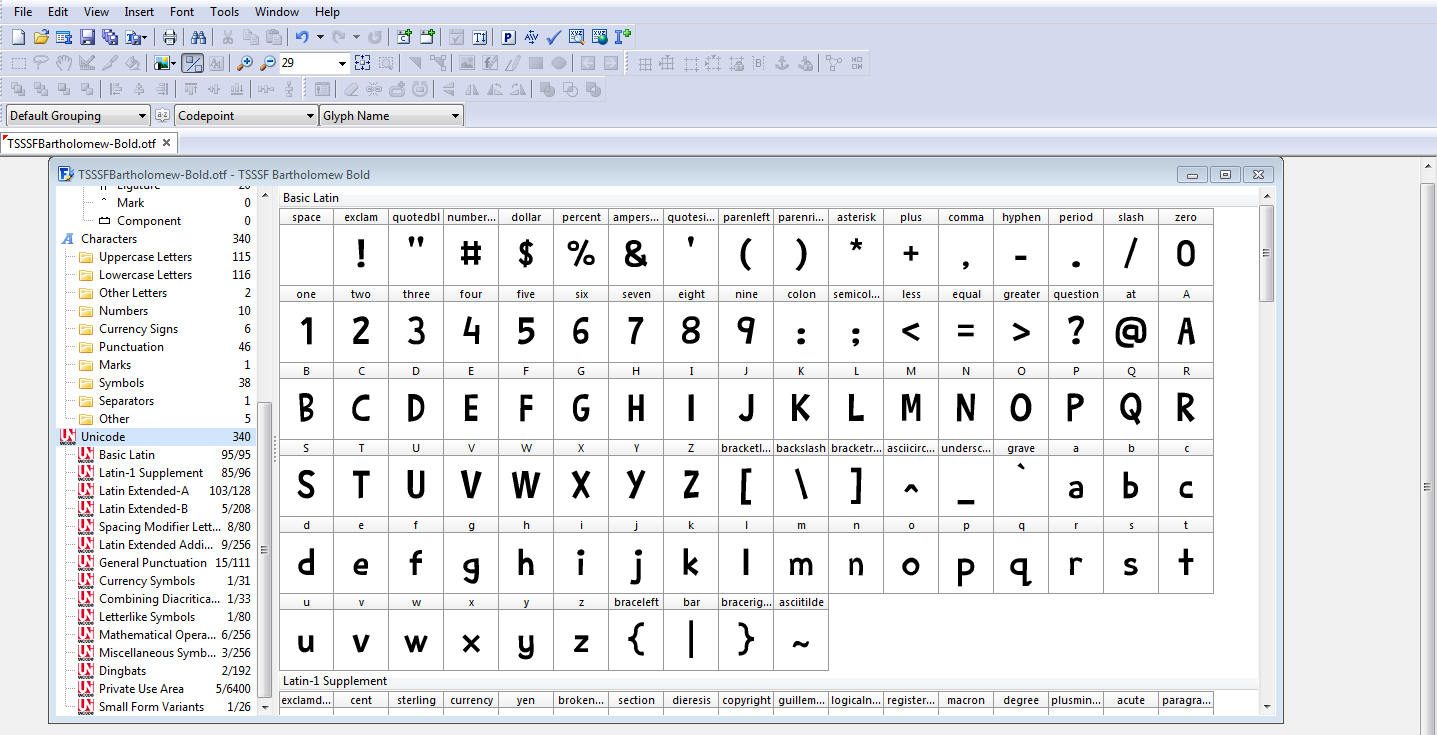Select the Numbers category
This screenshot has height=735, width=1437.
pos(123,311)
